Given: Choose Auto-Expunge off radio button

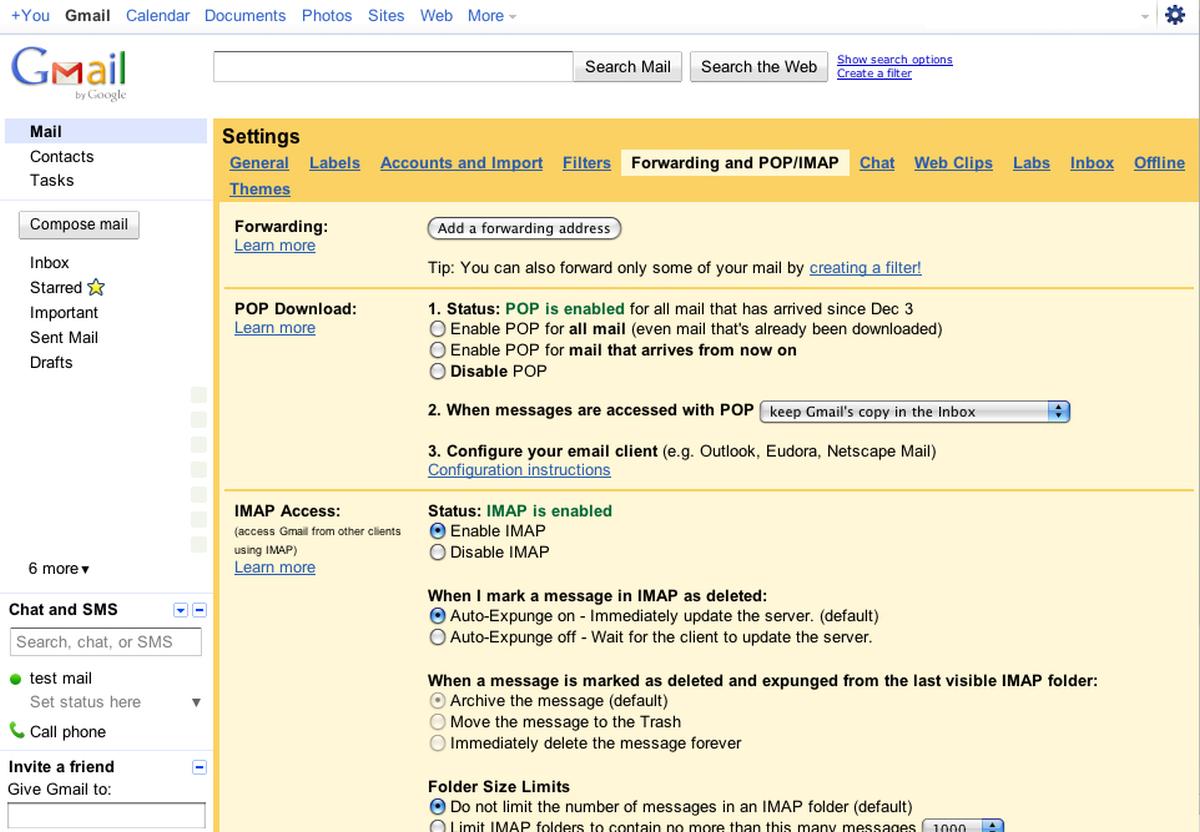Looking at the screenshot, I should point(437,637).
